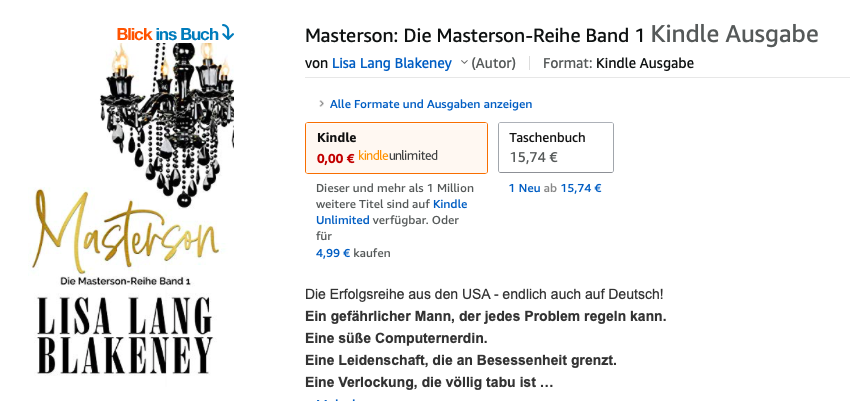Open the 1 Neu offers link
Viewport: 850px width, 401px height.
(525, 188)
